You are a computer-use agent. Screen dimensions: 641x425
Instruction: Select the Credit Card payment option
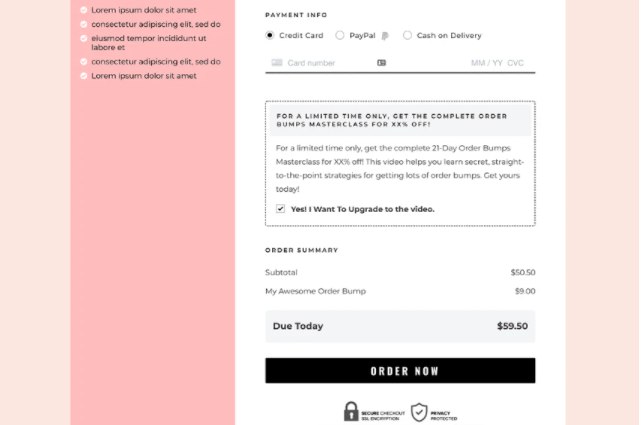click(270, 35)
